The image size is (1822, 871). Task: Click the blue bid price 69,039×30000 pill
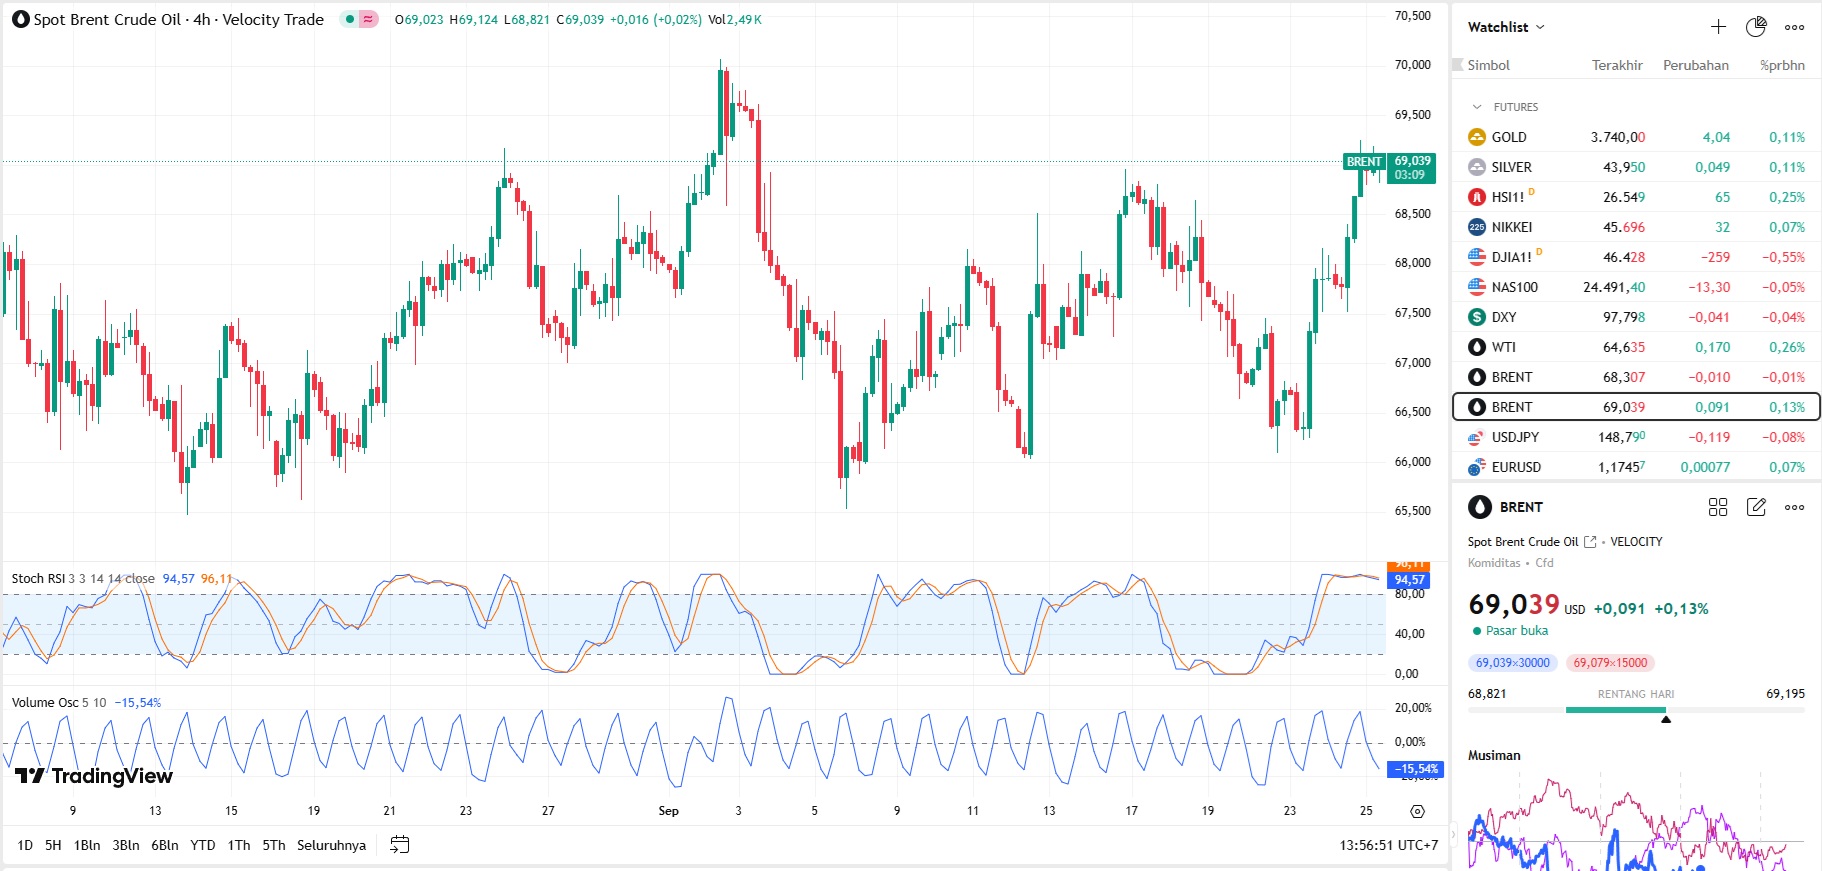[x=1512, y=663]
